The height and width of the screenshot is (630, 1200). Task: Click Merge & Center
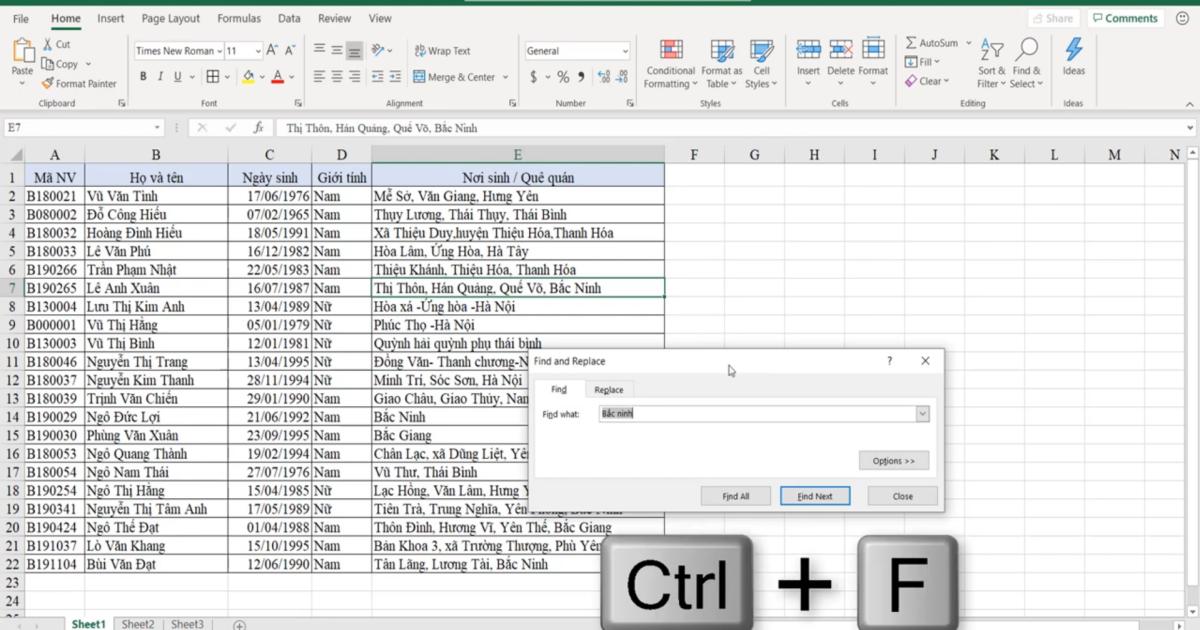[454, 77]
